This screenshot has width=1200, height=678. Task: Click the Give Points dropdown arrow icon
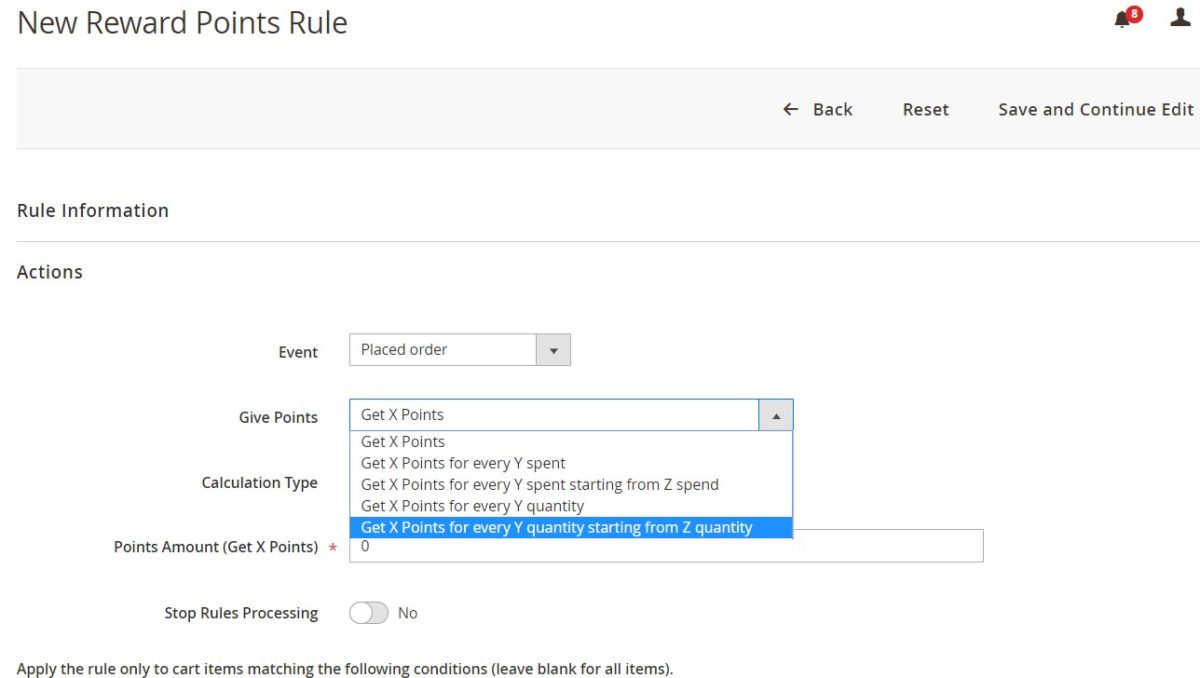(x=777, y=414)
